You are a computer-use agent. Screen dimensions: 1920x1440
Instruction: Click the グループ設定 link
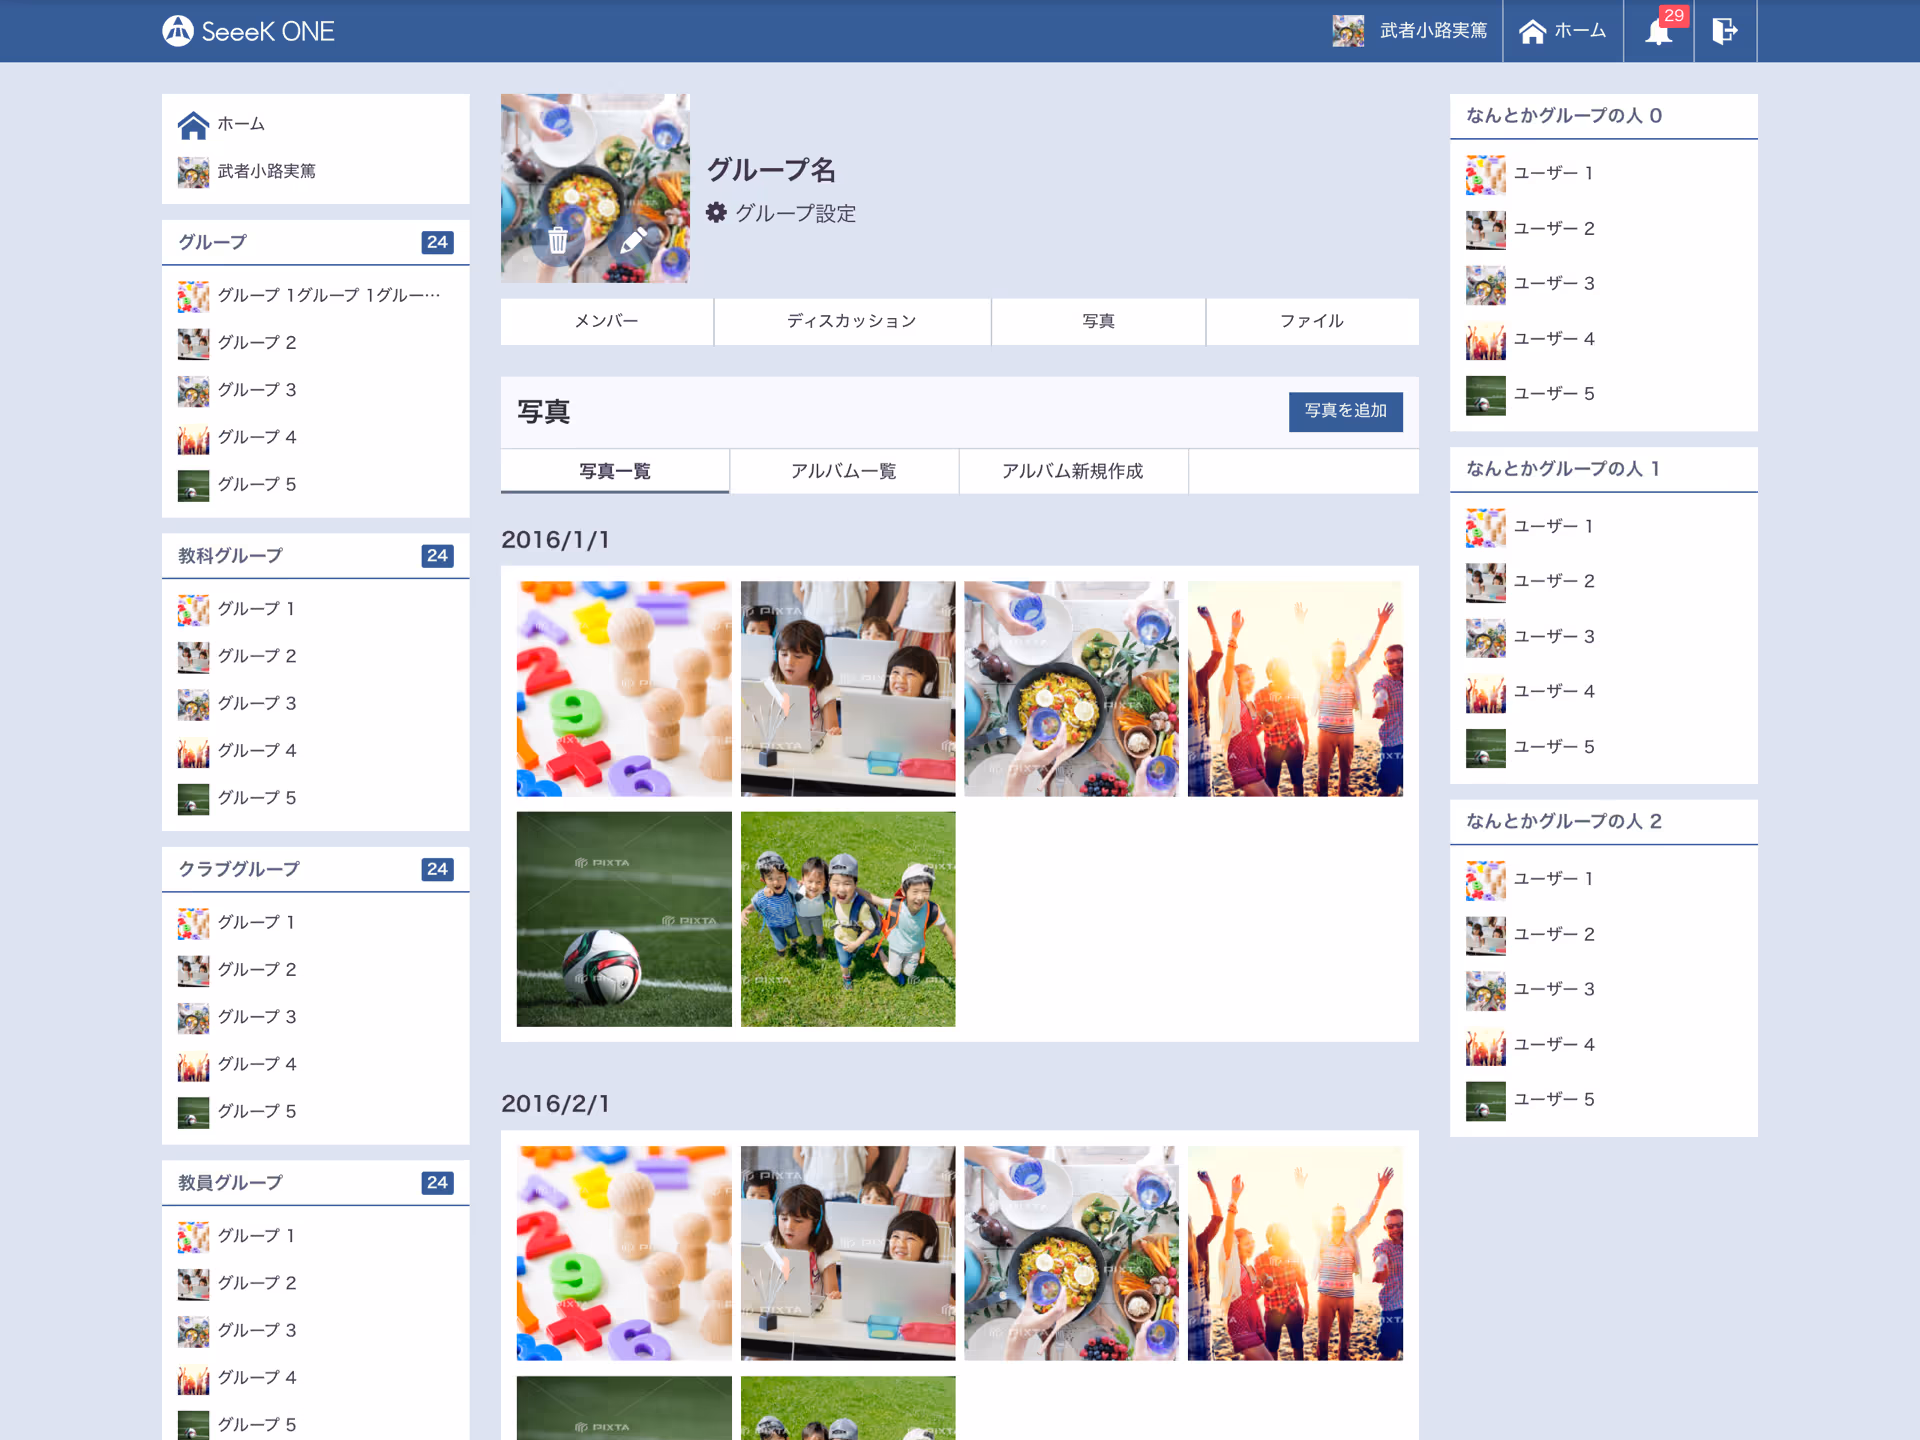click(795, 213)
